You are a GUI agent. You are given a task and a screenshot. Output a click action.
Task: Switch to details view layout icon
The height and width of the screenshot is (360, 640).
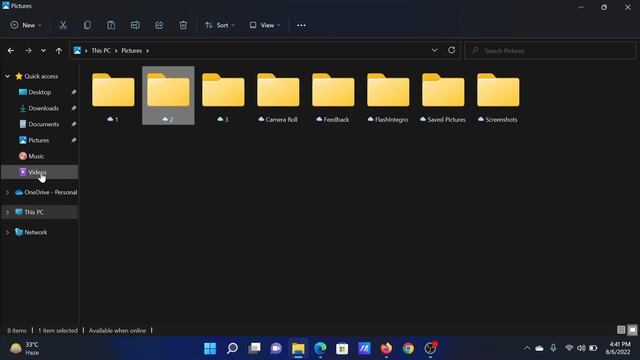click(x=621, y=330)
